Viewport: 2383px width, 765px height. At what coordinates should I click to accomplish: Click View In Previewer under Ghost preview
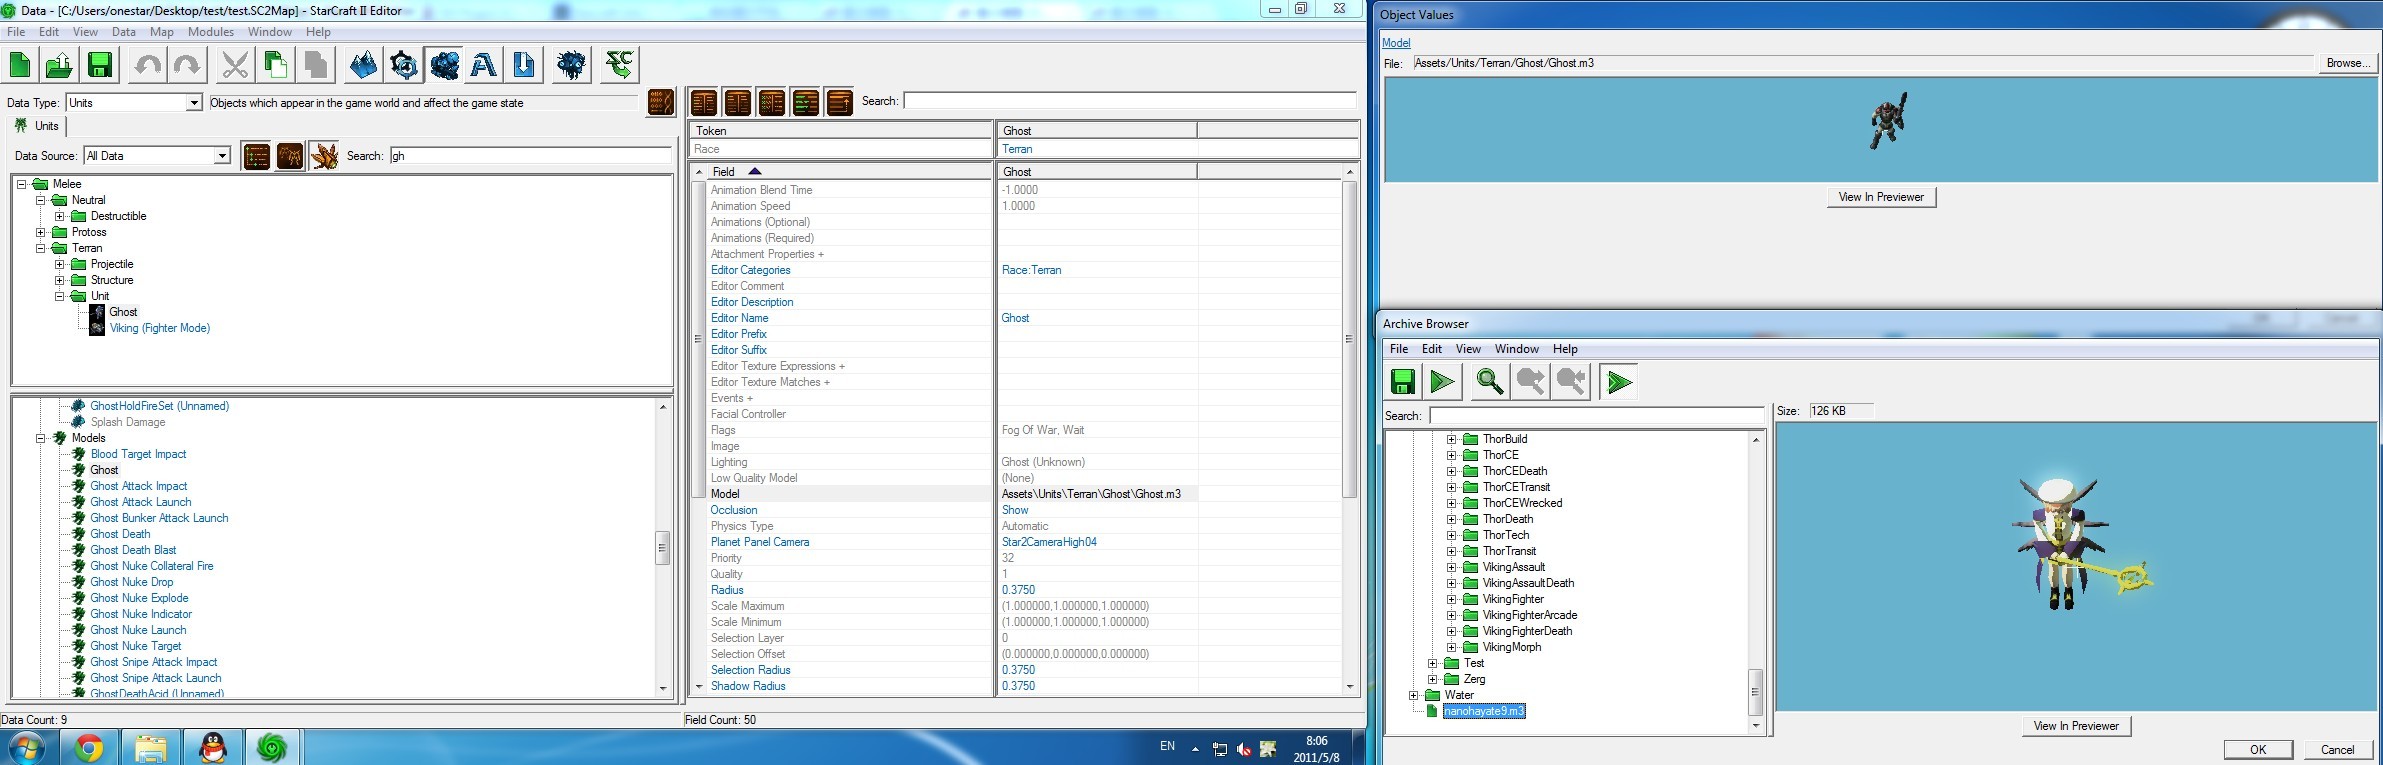(x=1881, y=197)
